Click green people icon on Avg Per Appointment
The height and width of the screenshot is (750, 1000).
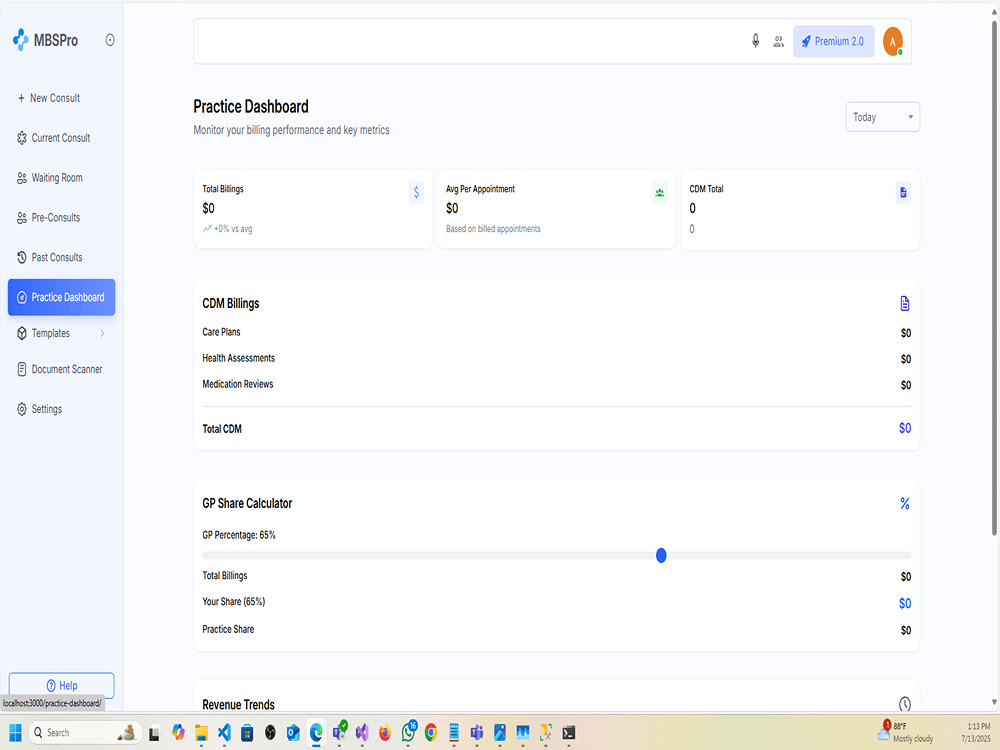pos(659,192)
